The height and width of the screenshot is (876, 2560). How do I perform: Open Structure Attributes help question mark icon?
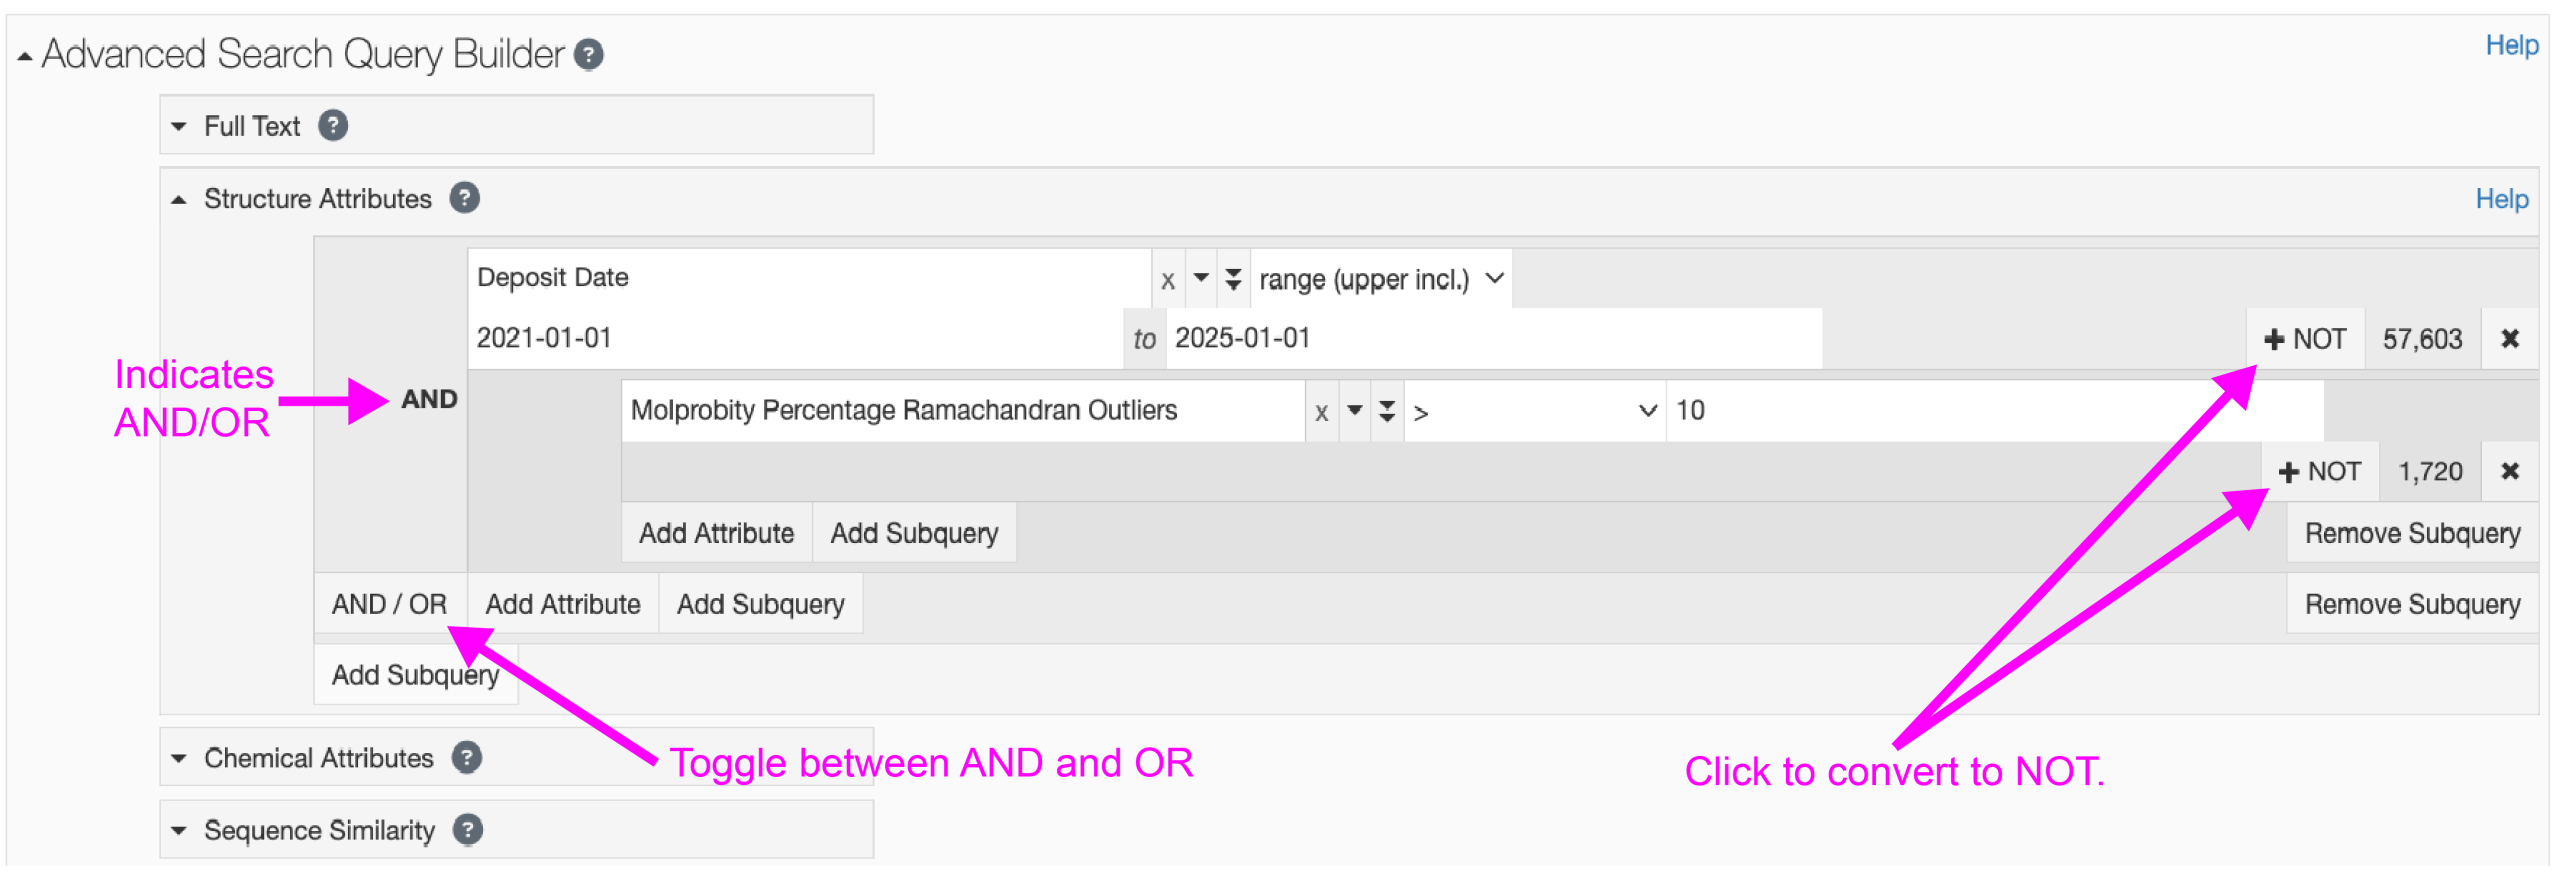(x=464, y=198)
